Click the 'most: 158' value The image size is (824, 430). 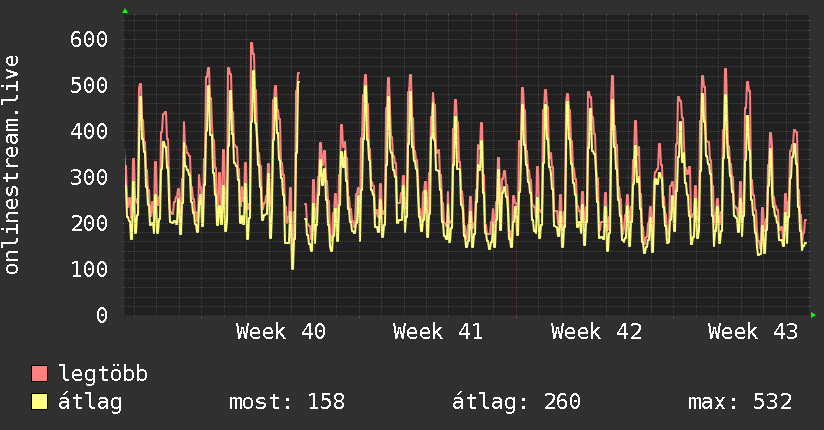(287, 402)
